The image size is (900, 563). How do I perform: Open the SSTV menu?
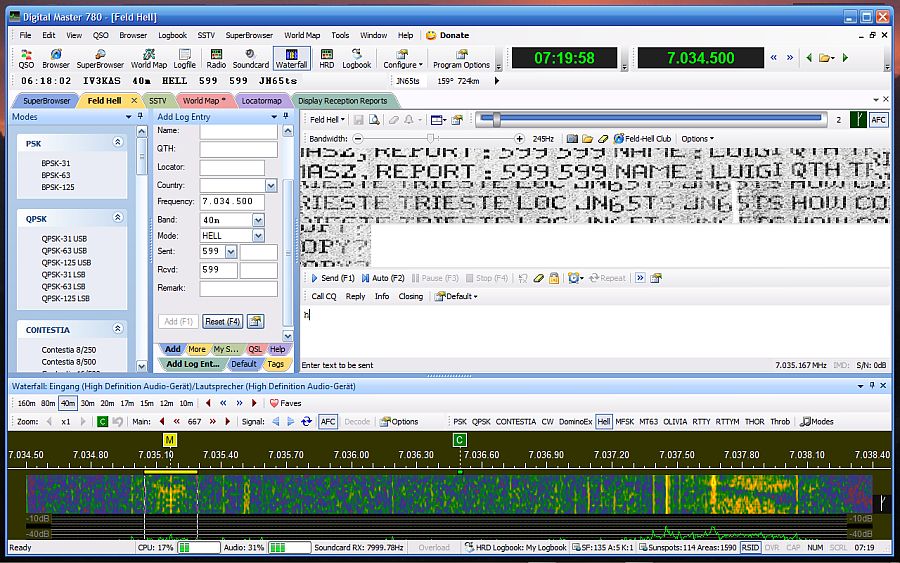pos(205,35)
